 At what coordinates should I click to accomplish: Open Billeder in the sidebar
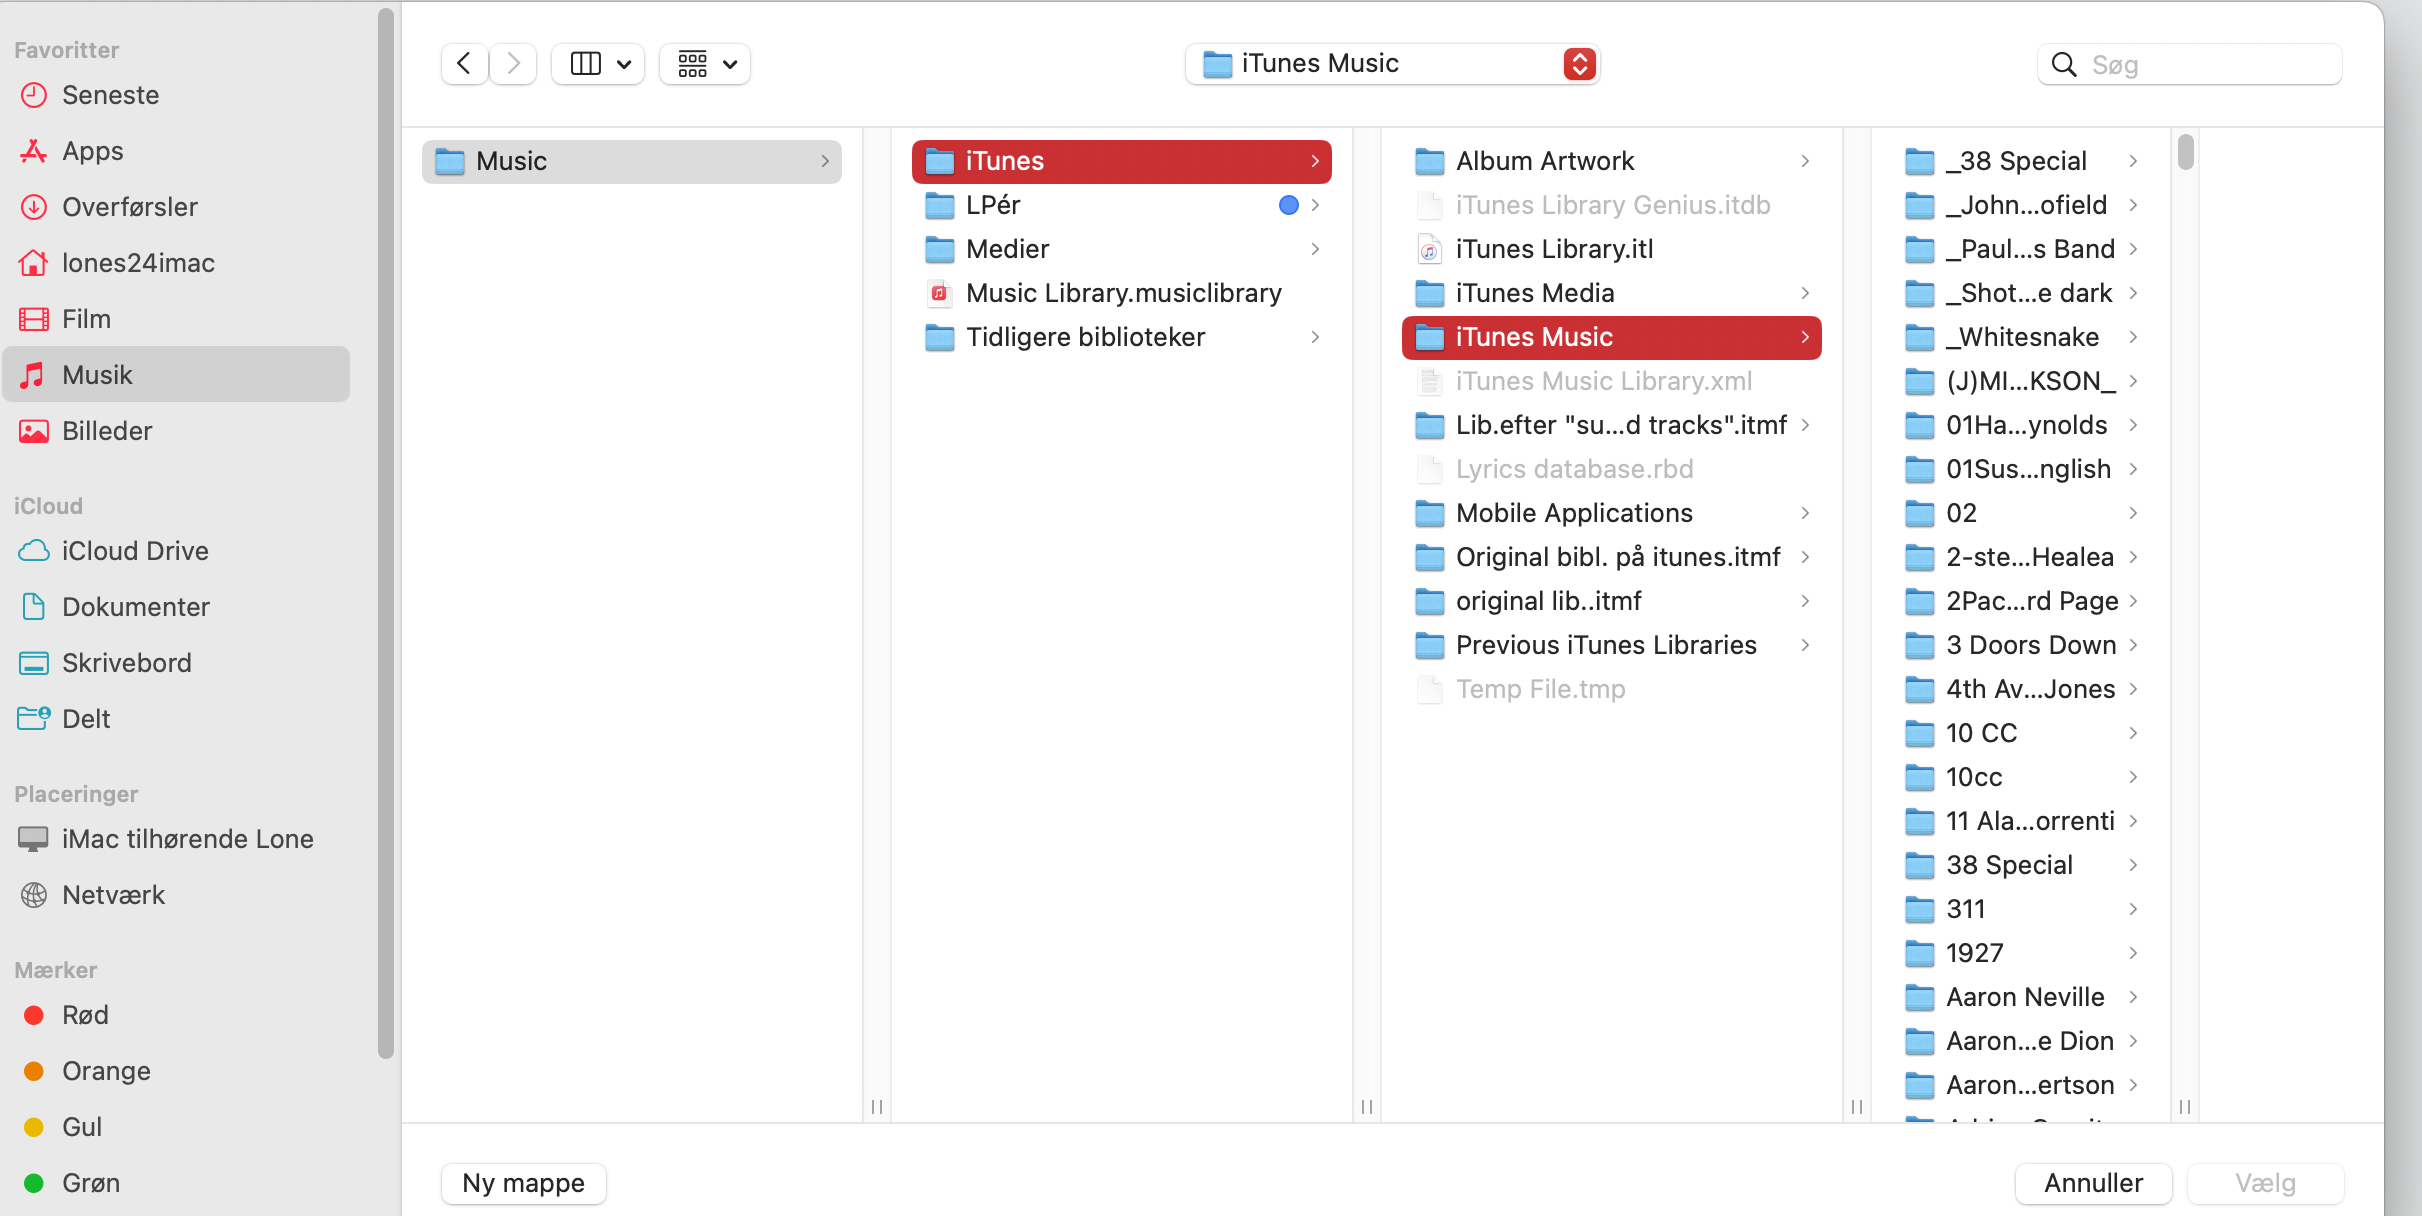176,431
